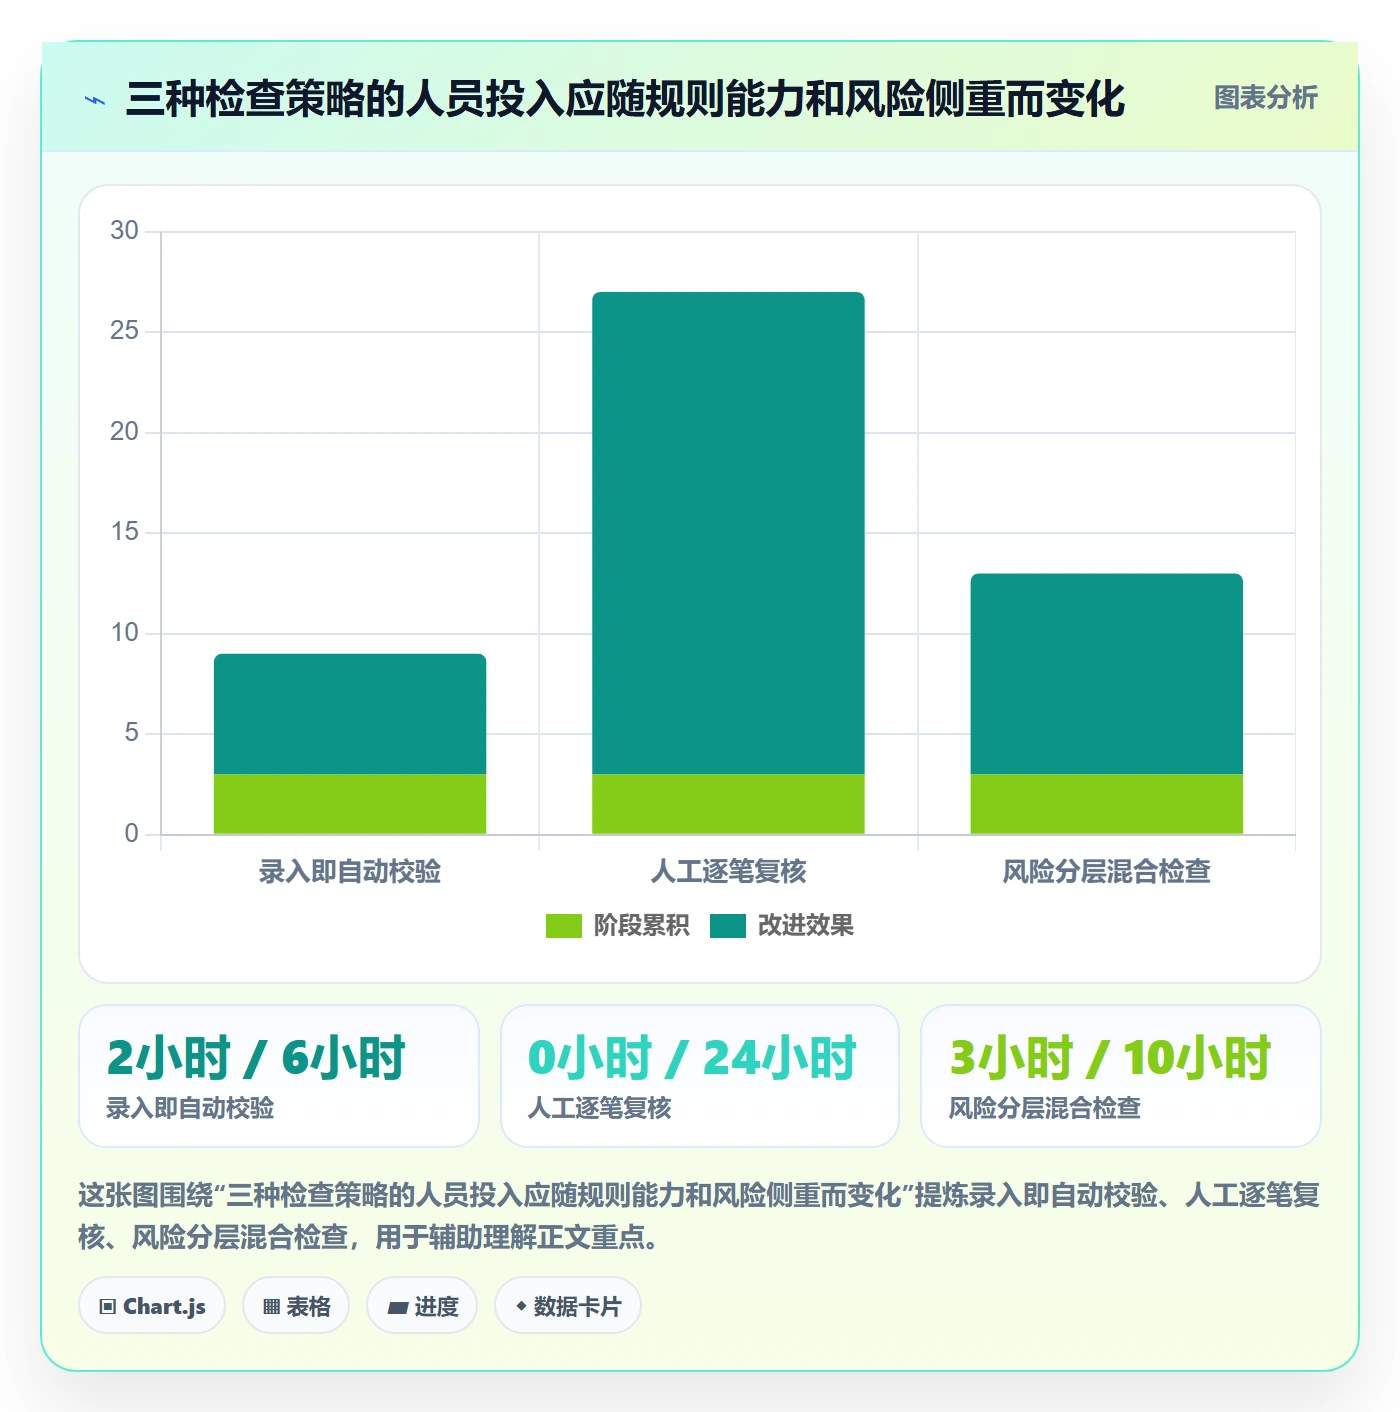
Task: Click the 风险分层混合检查 x-axis label
Action: [1106, 872]
